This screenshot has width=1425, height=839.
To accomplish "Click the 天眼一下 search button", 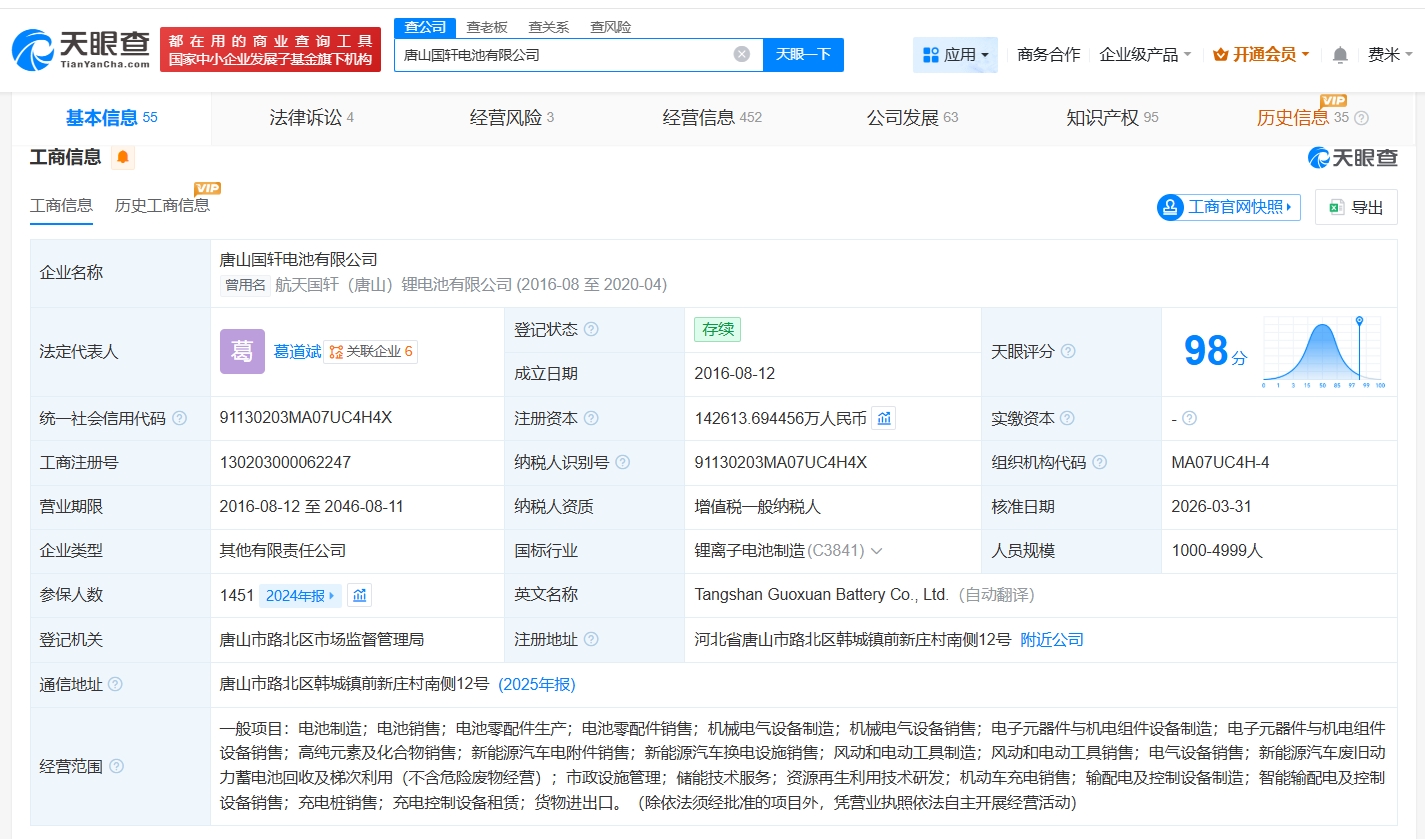I will [x=803, y=55].
